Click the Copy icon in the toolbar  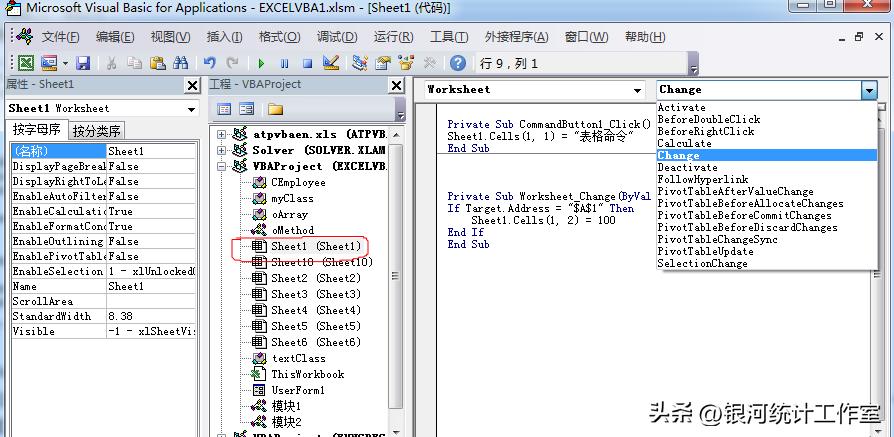coord(135,63)
